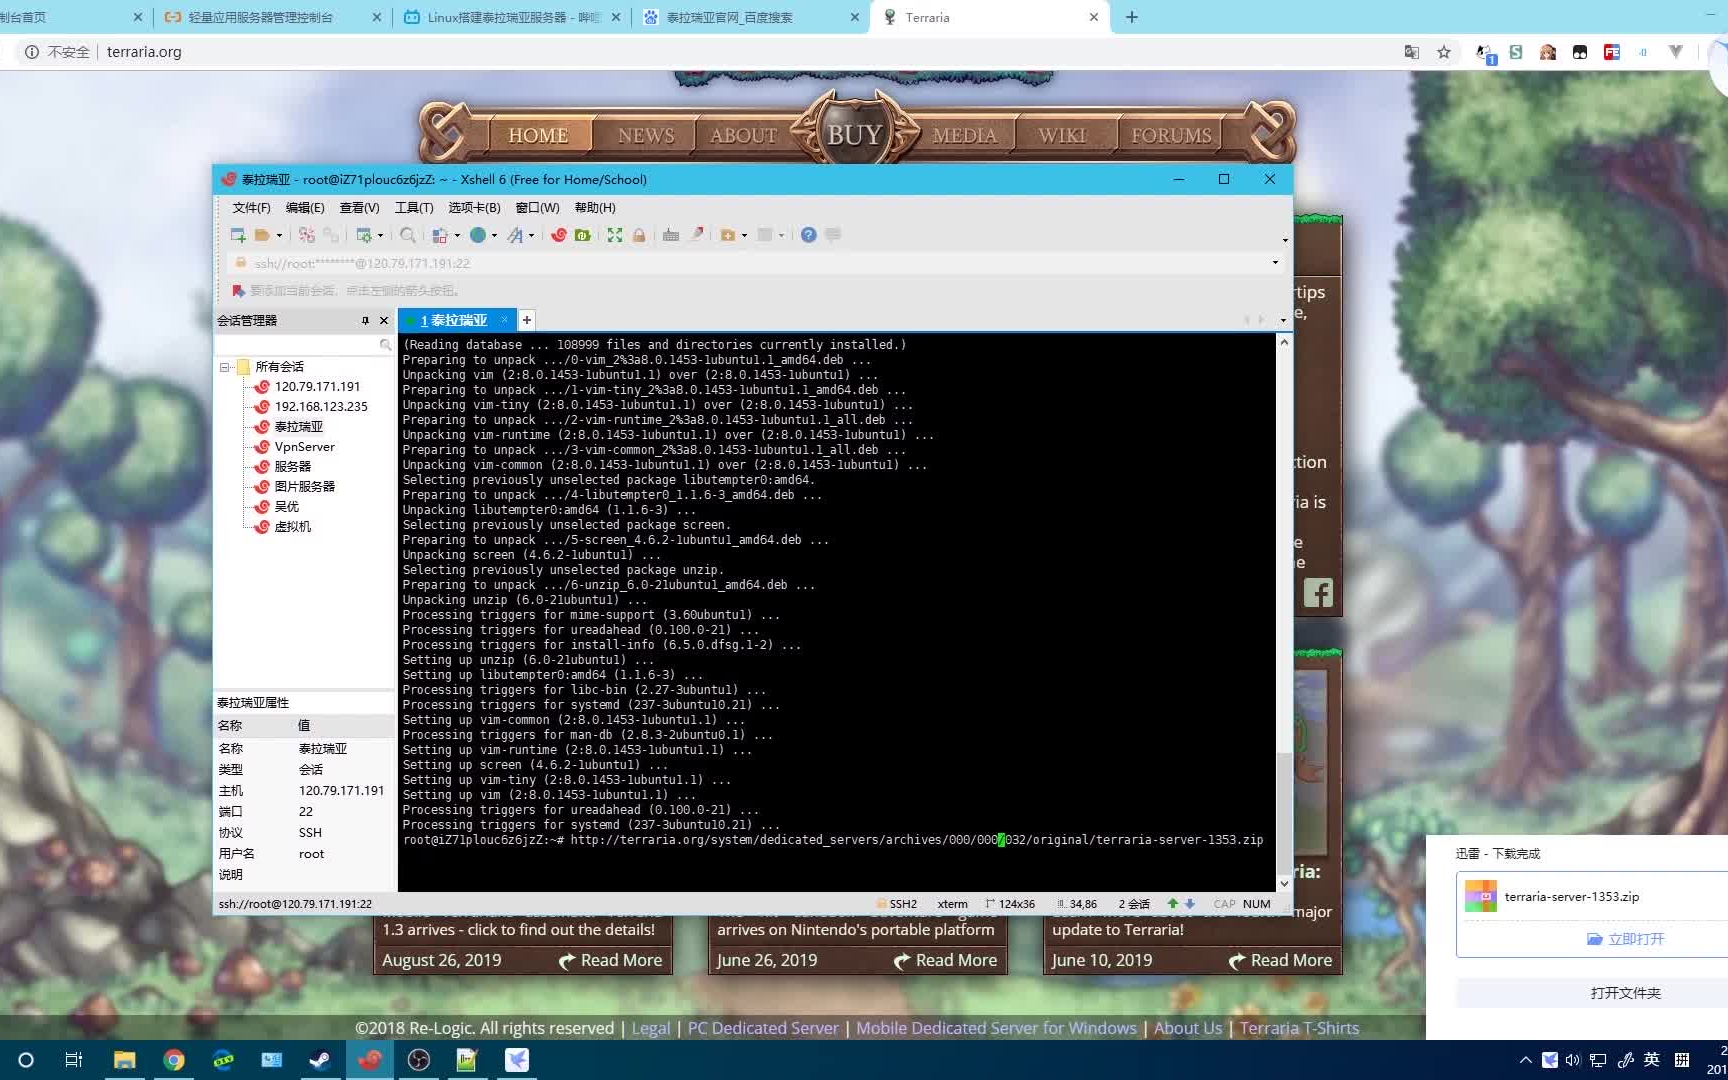This screenshot has height=1080, width=1728.
Task: Click the magnifier find icon in Xshell toolbar
Action: tap(408, 235)
